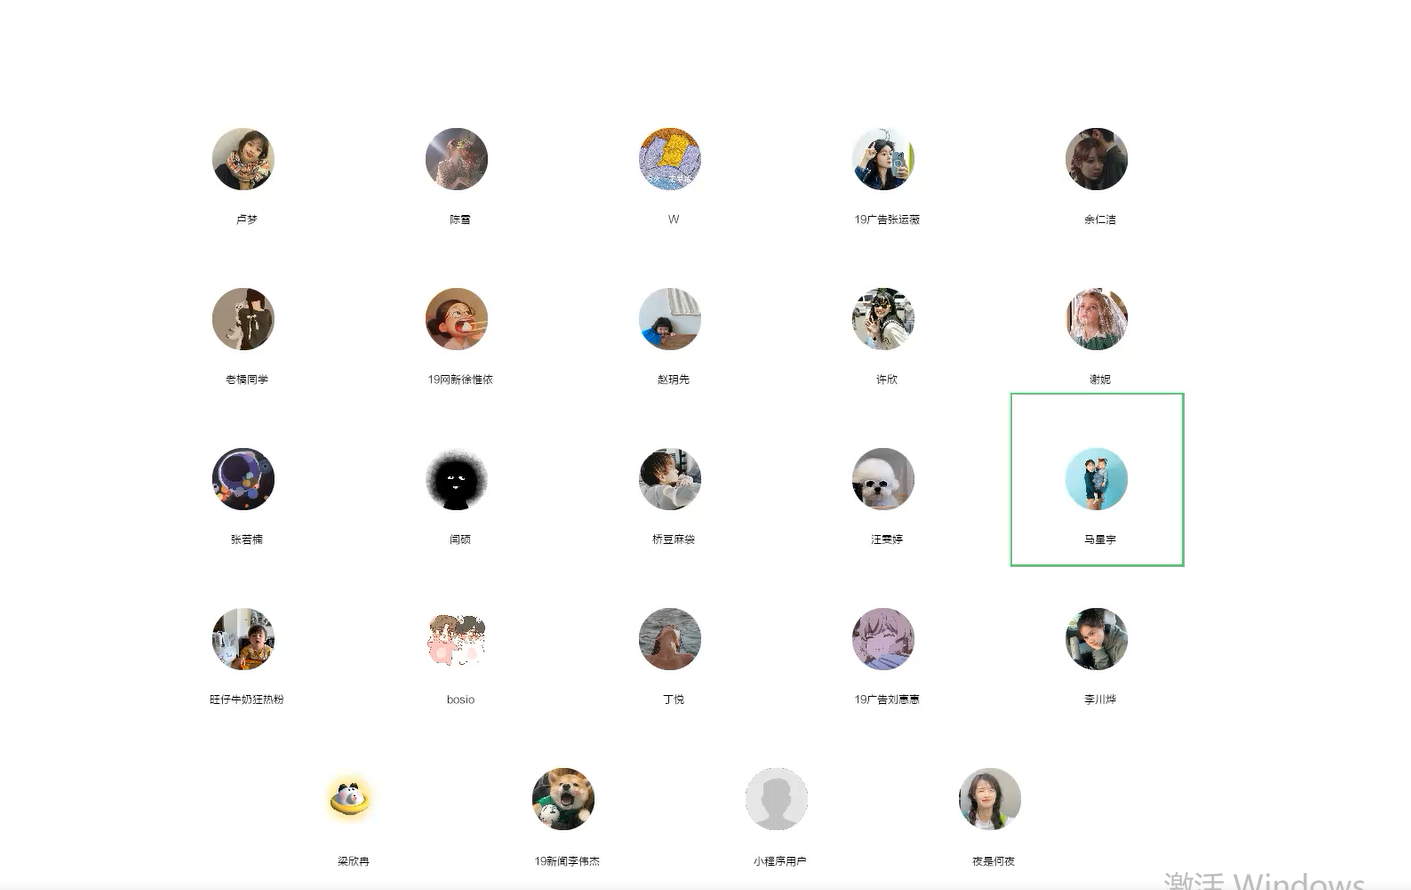Select the 卢梦 profile picture
This screenshot has height=890, width=1411.
[243, 159]
